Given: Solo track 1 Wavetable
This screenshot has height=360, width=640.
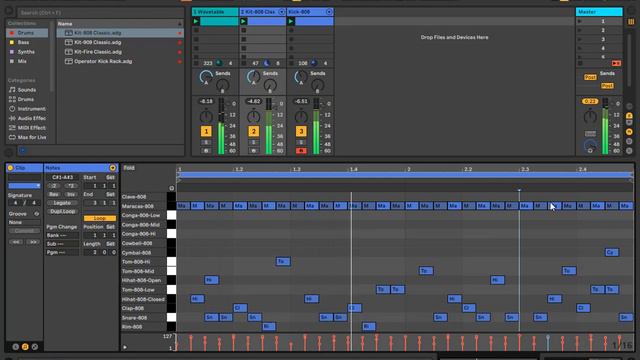Looking at the screenshot, I should click(206, 142).
